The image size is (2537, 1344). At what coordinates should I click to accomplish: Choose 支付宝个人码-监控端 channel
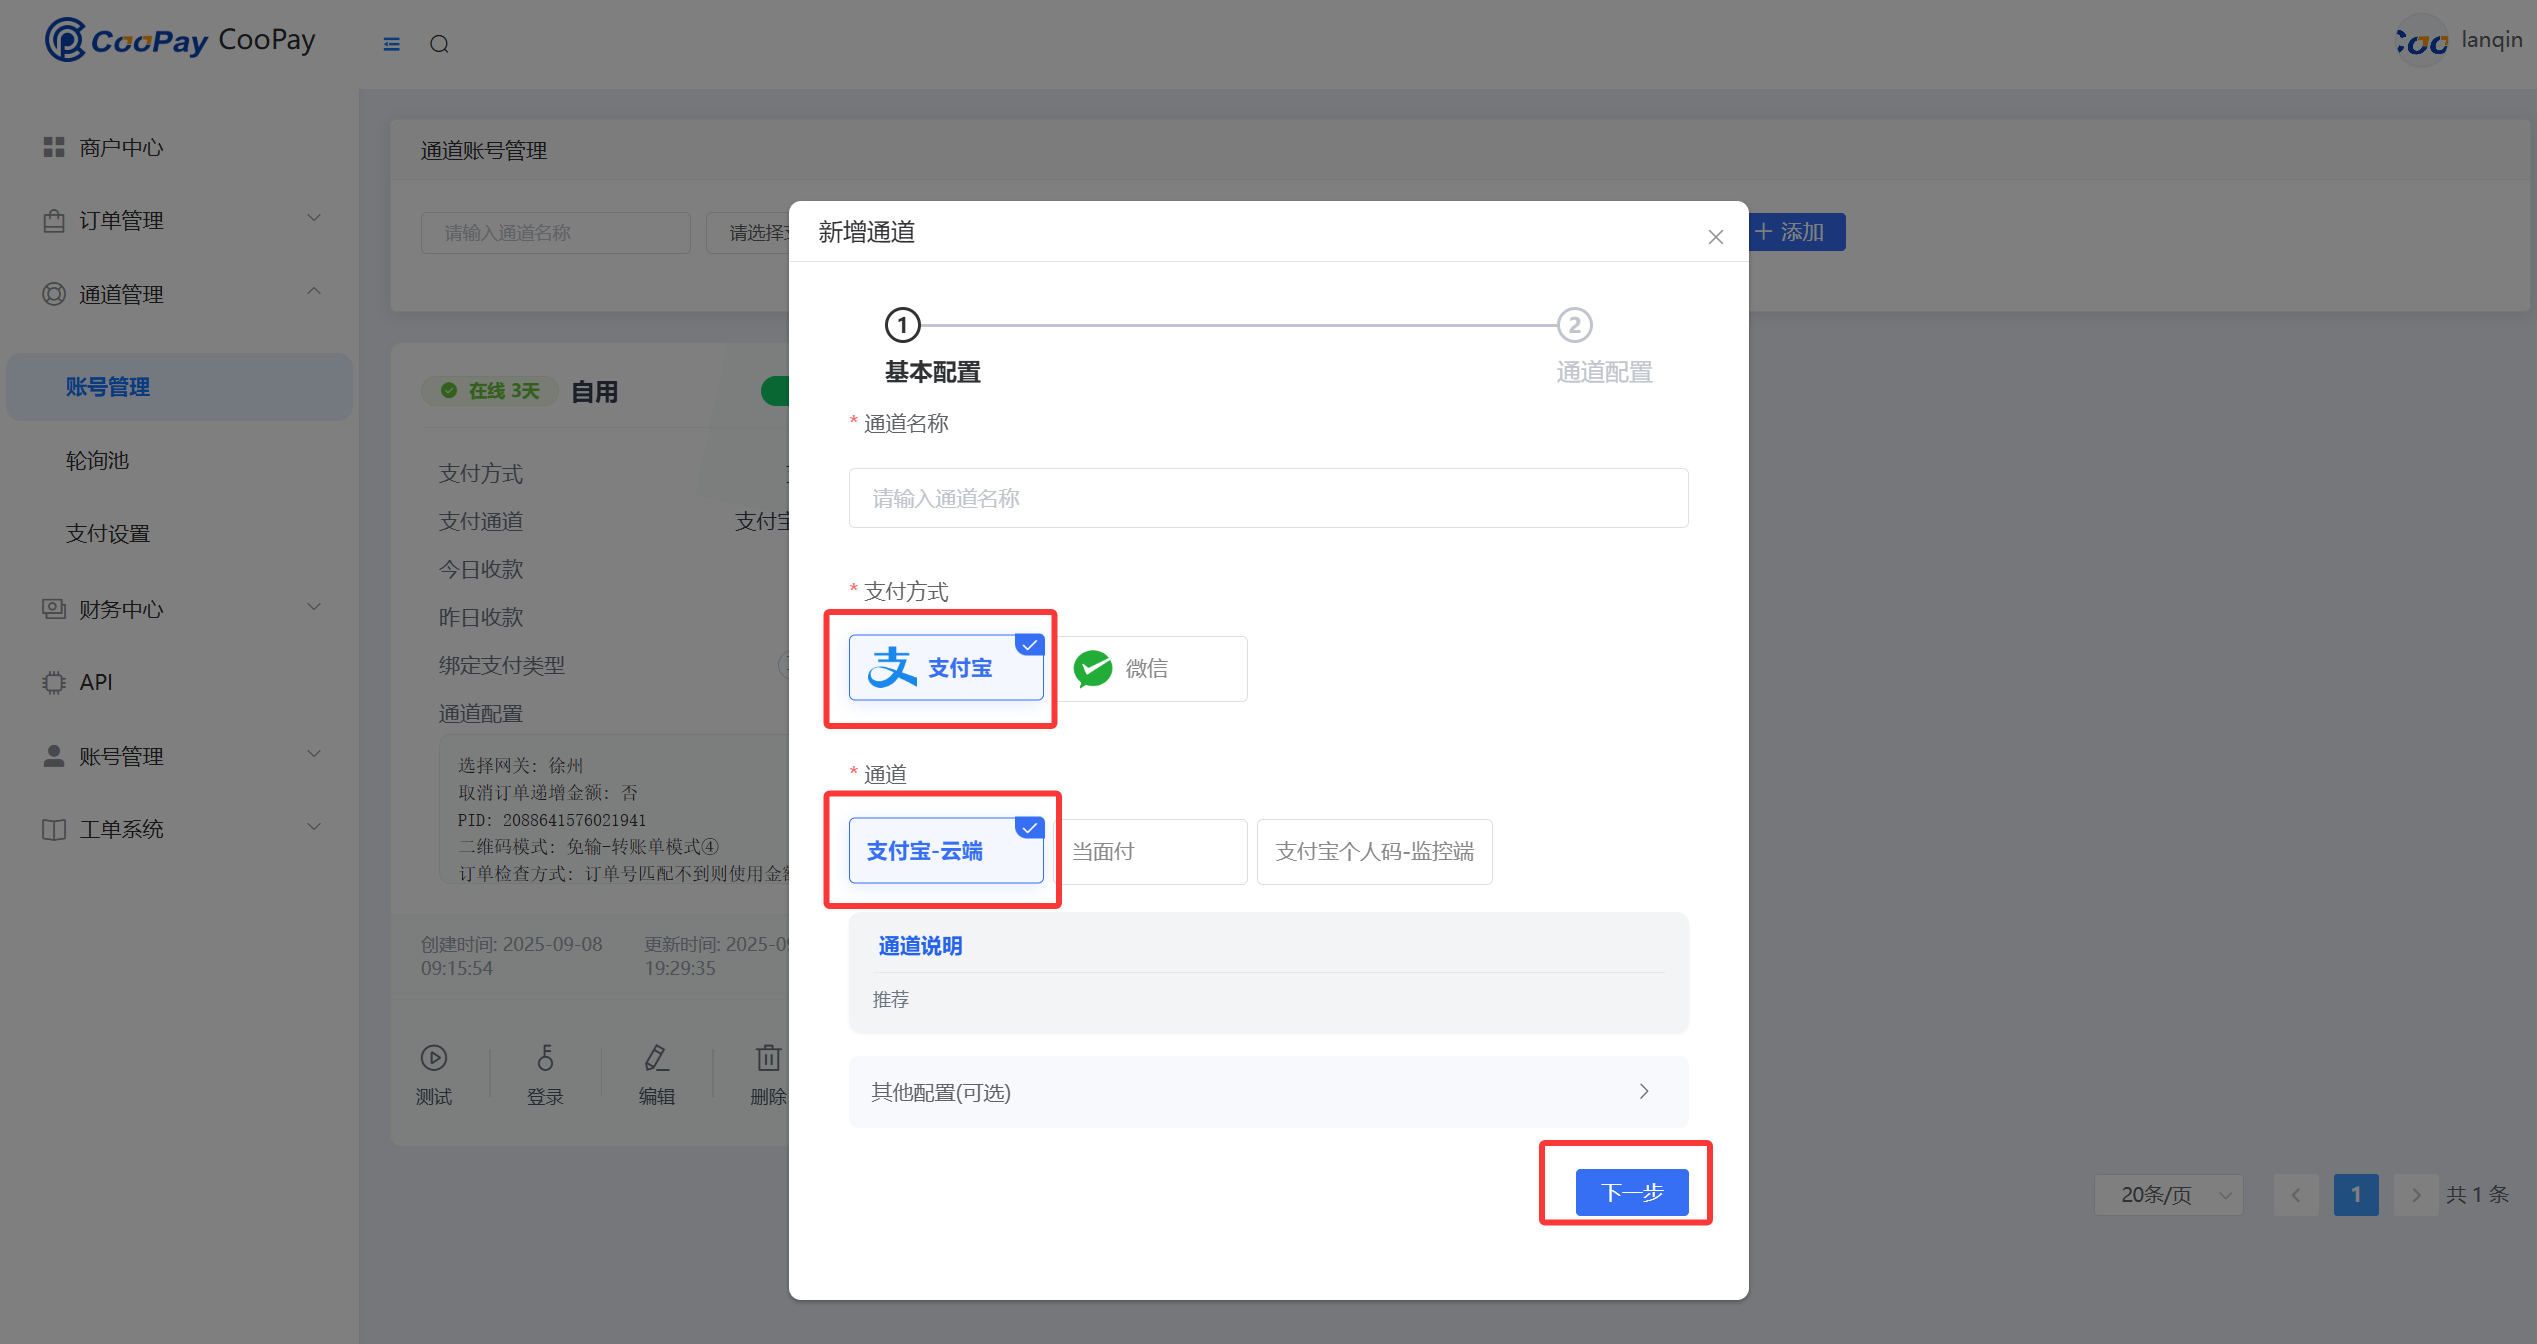(x=1374, y=852)
